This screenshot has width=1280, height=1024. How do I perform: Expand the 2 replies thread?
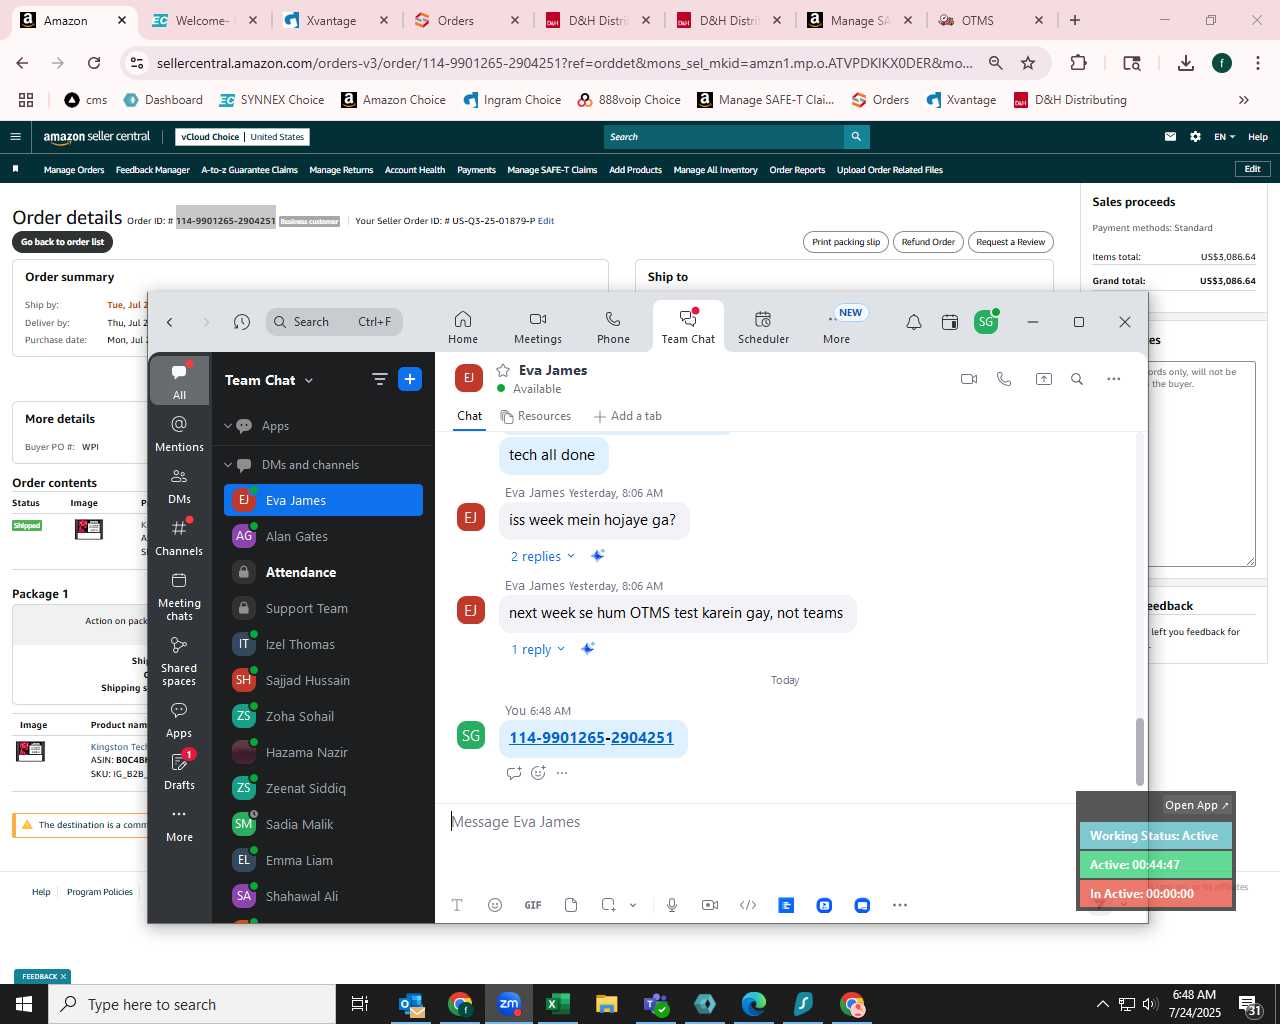coord(543,556)
